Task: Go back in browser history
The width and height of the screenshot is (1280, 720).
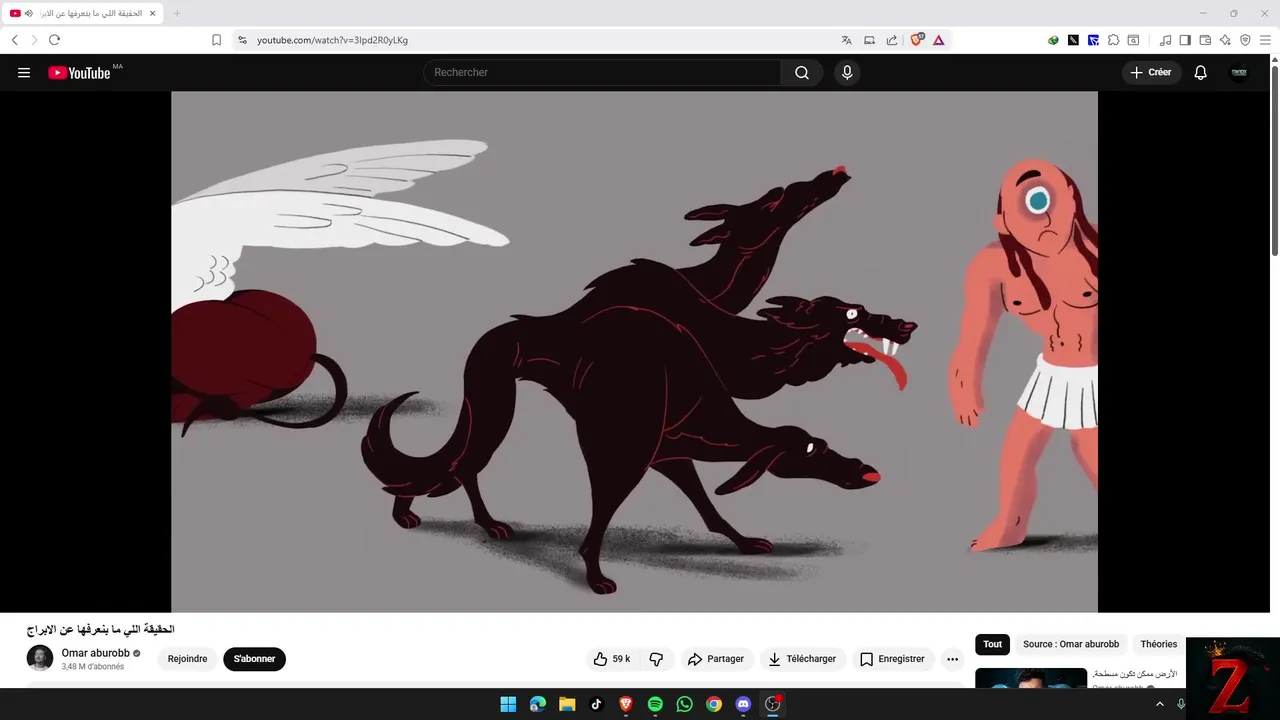Action: click(x=14, y=40)
